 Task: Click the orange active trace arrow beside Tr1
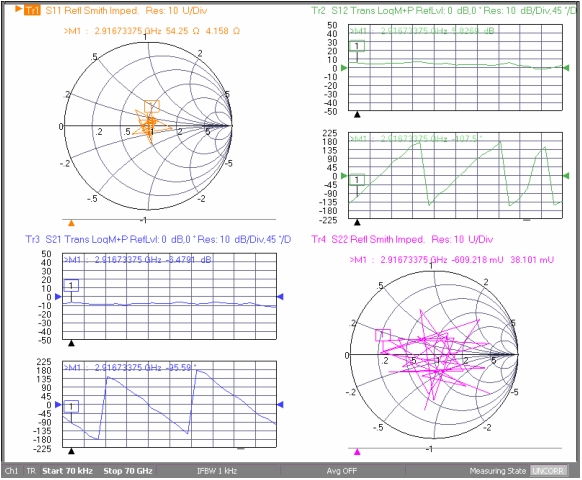pyautogui.click(x=19, y=9)
